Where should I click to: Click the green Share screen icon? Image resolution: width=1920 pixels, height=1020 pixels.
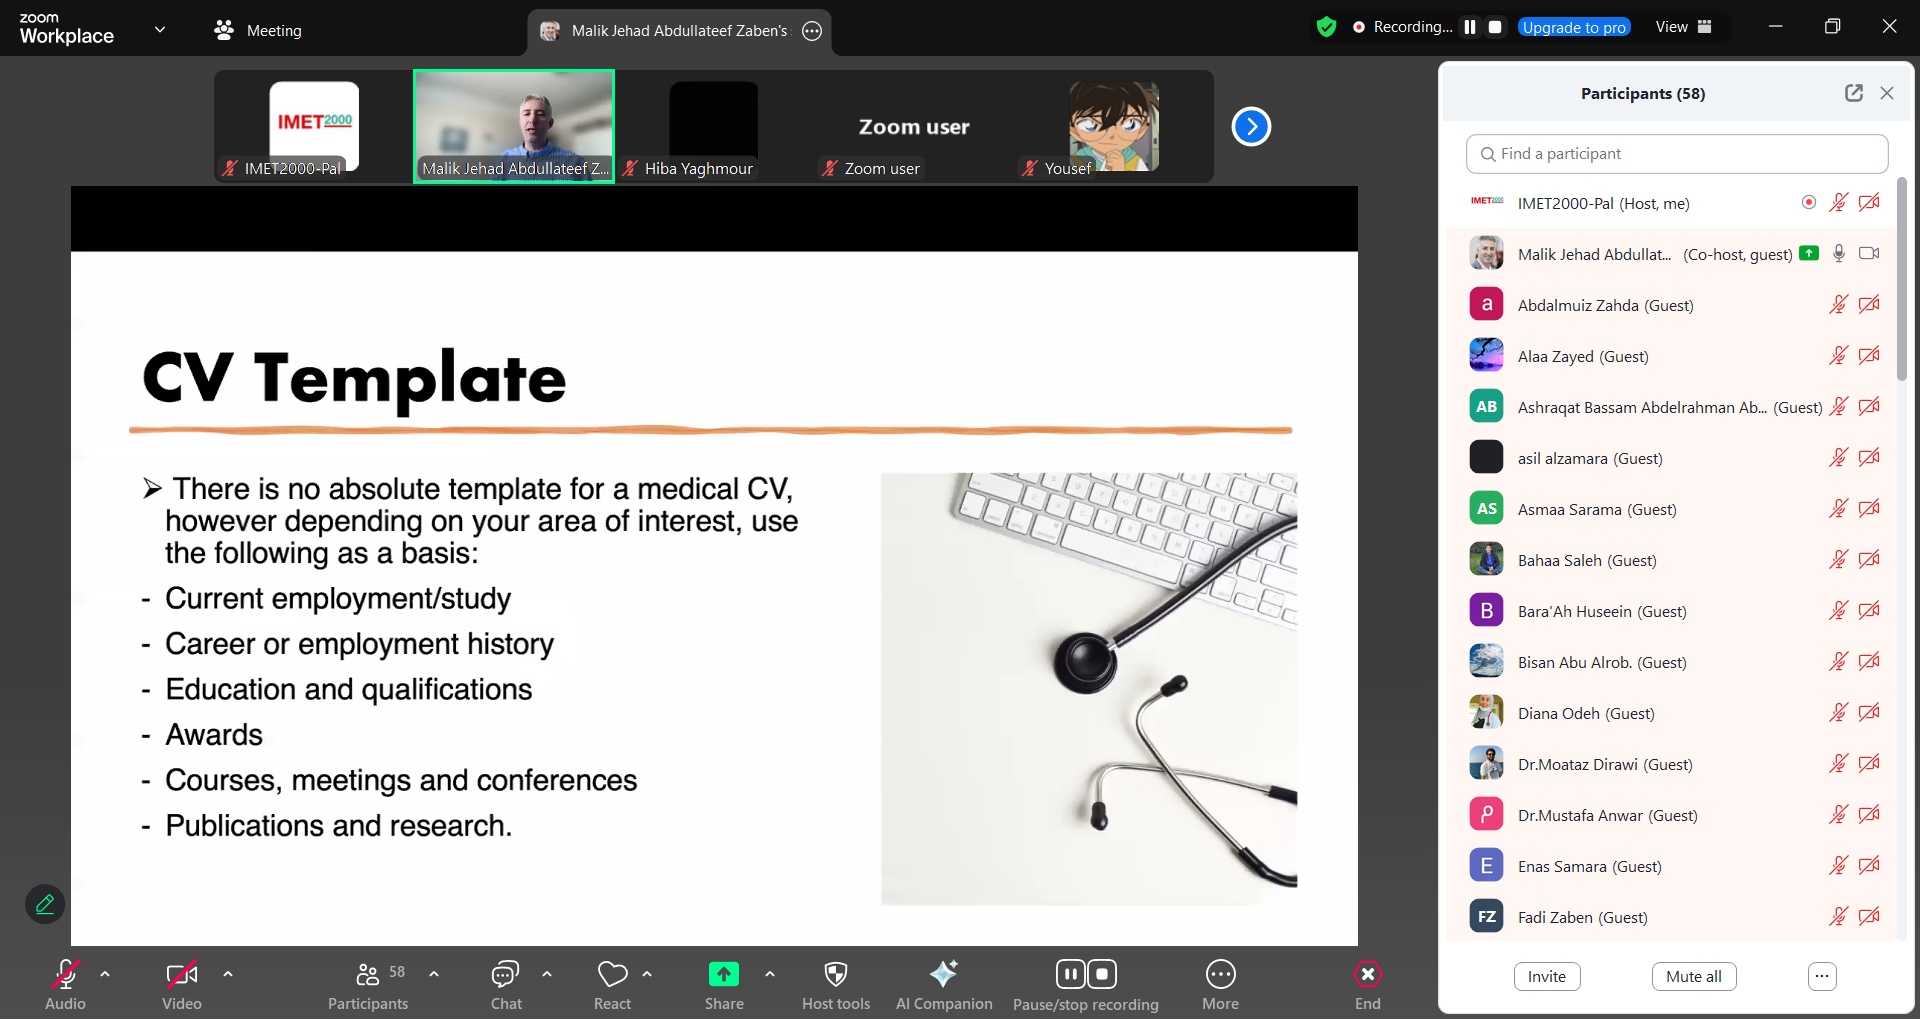point(723,975)
